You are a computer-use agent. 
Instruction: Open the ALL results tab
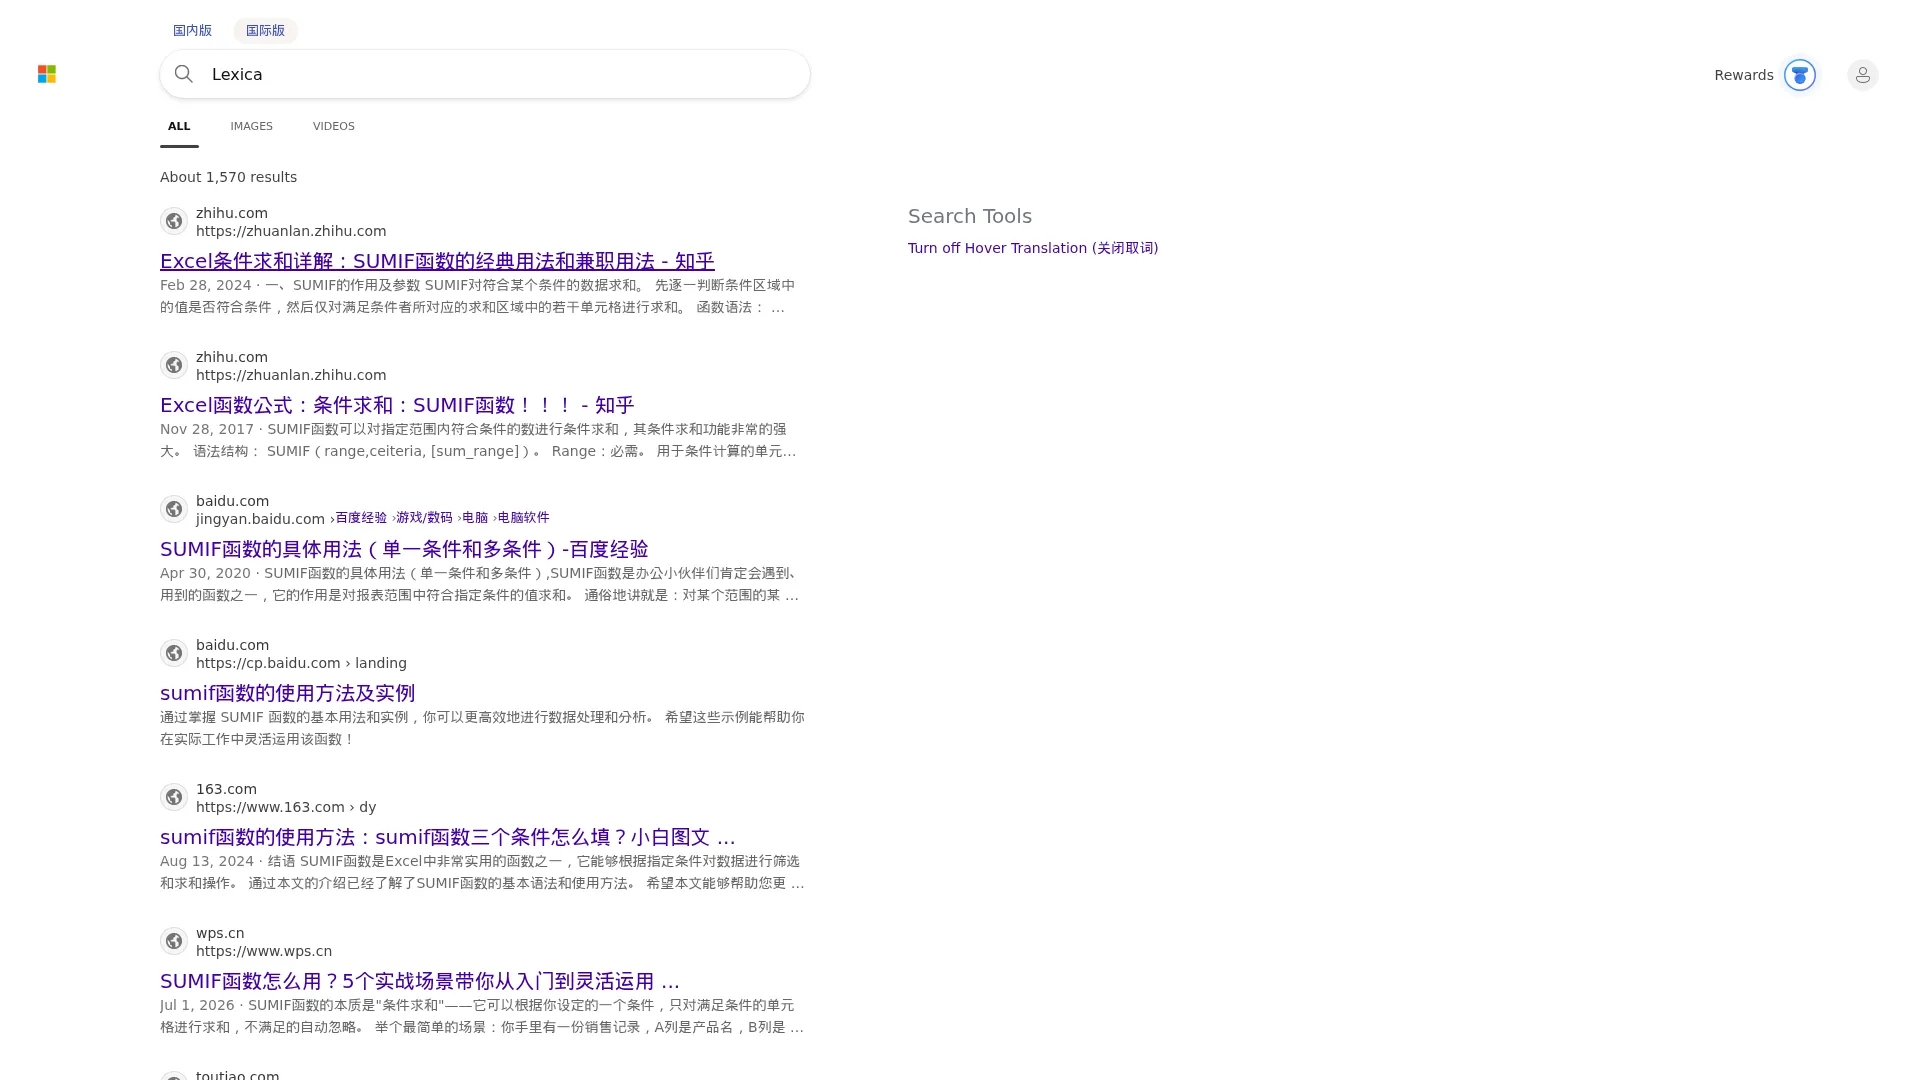179,126
